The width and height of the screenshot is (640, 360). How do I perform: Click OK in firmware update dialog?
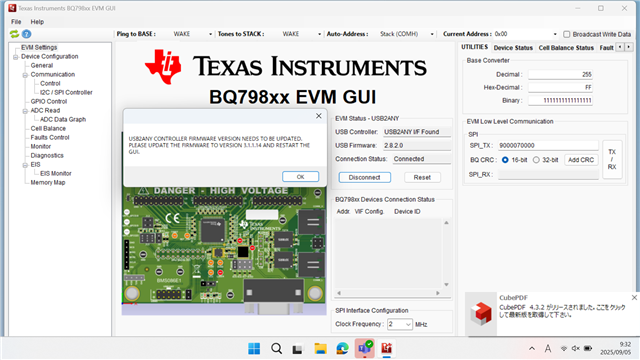tap(300, 177)
